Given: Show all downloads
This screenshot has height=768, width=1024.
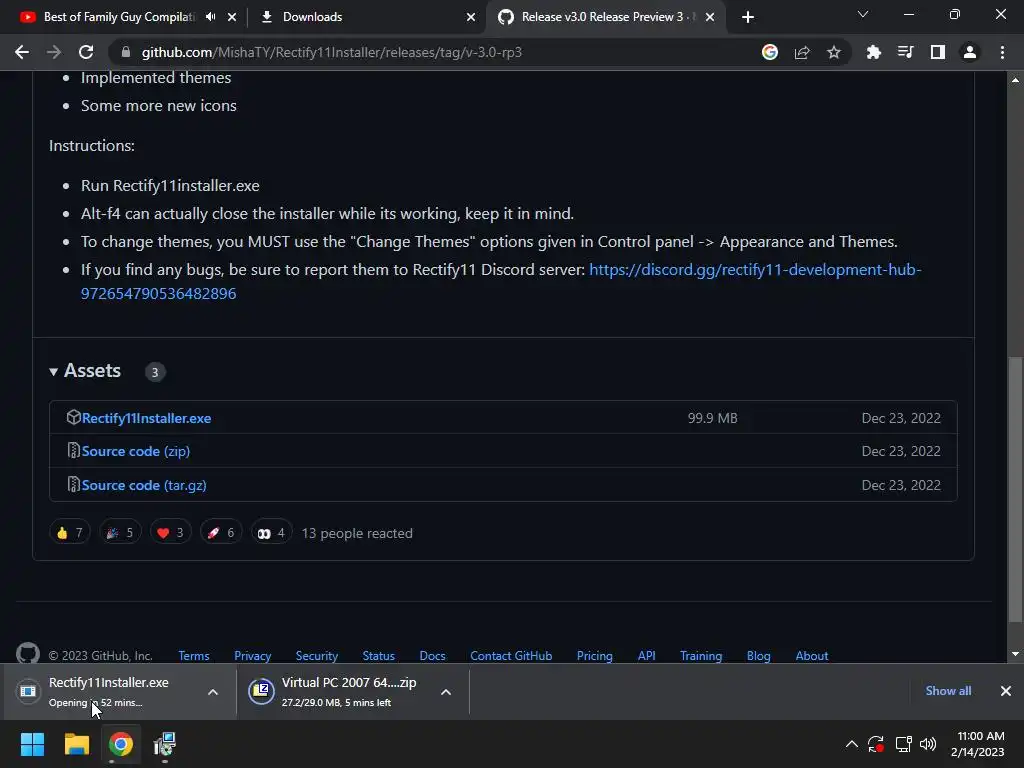Looking at the screenshot, I should [x=948, y=691].
